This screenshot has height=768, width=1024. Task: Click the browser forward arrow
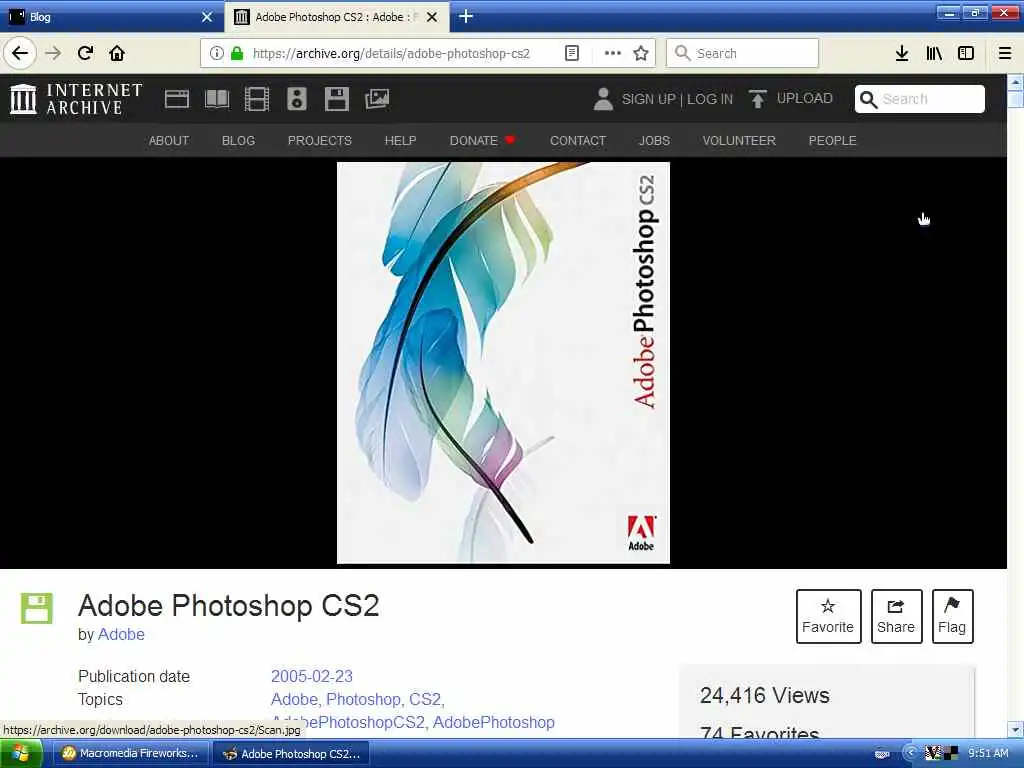[x=53, y=53]
